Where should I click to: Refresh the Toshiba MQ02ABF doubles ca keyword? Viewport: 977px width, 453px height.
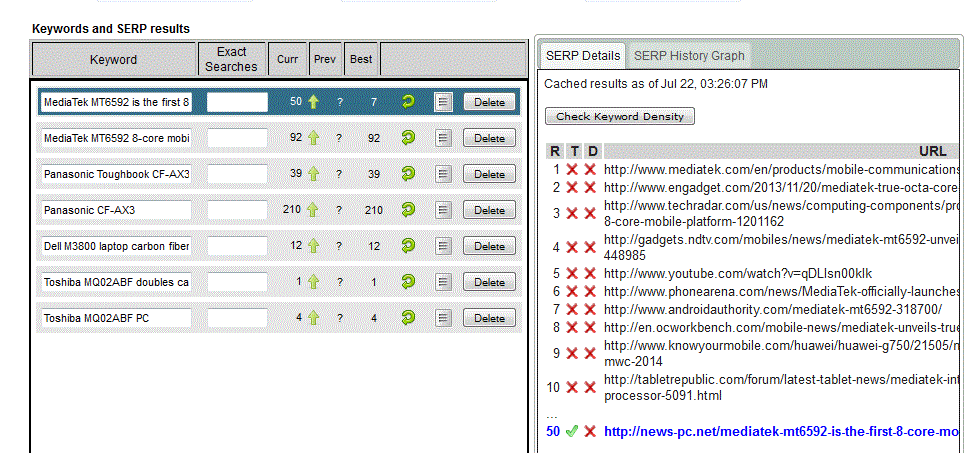pyautogui.click(x=408, y=282)
